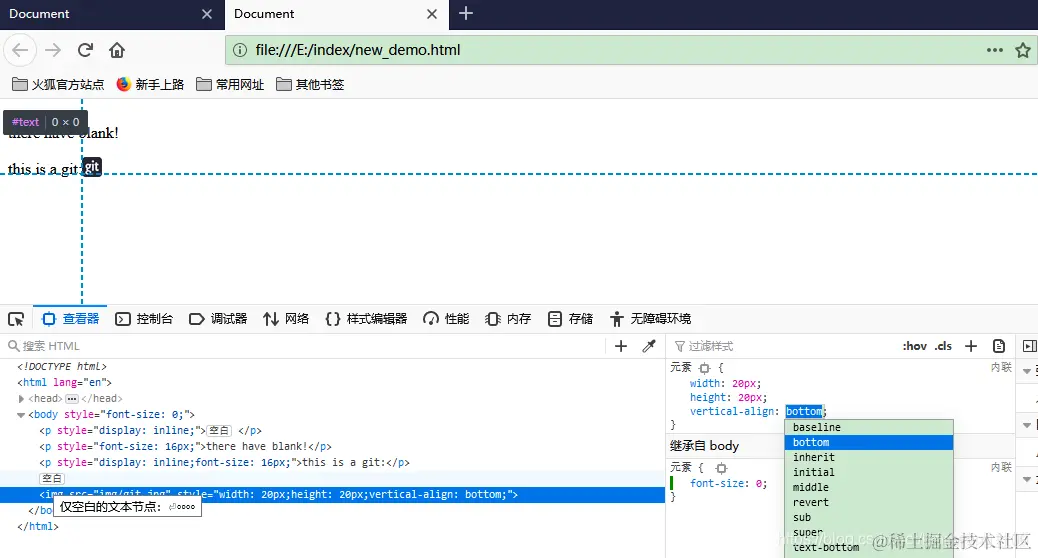This screenshot has width=1038, height=558.
Task: Open the 火狐官方站点 bookmark folder
Action: click(58, 85)
